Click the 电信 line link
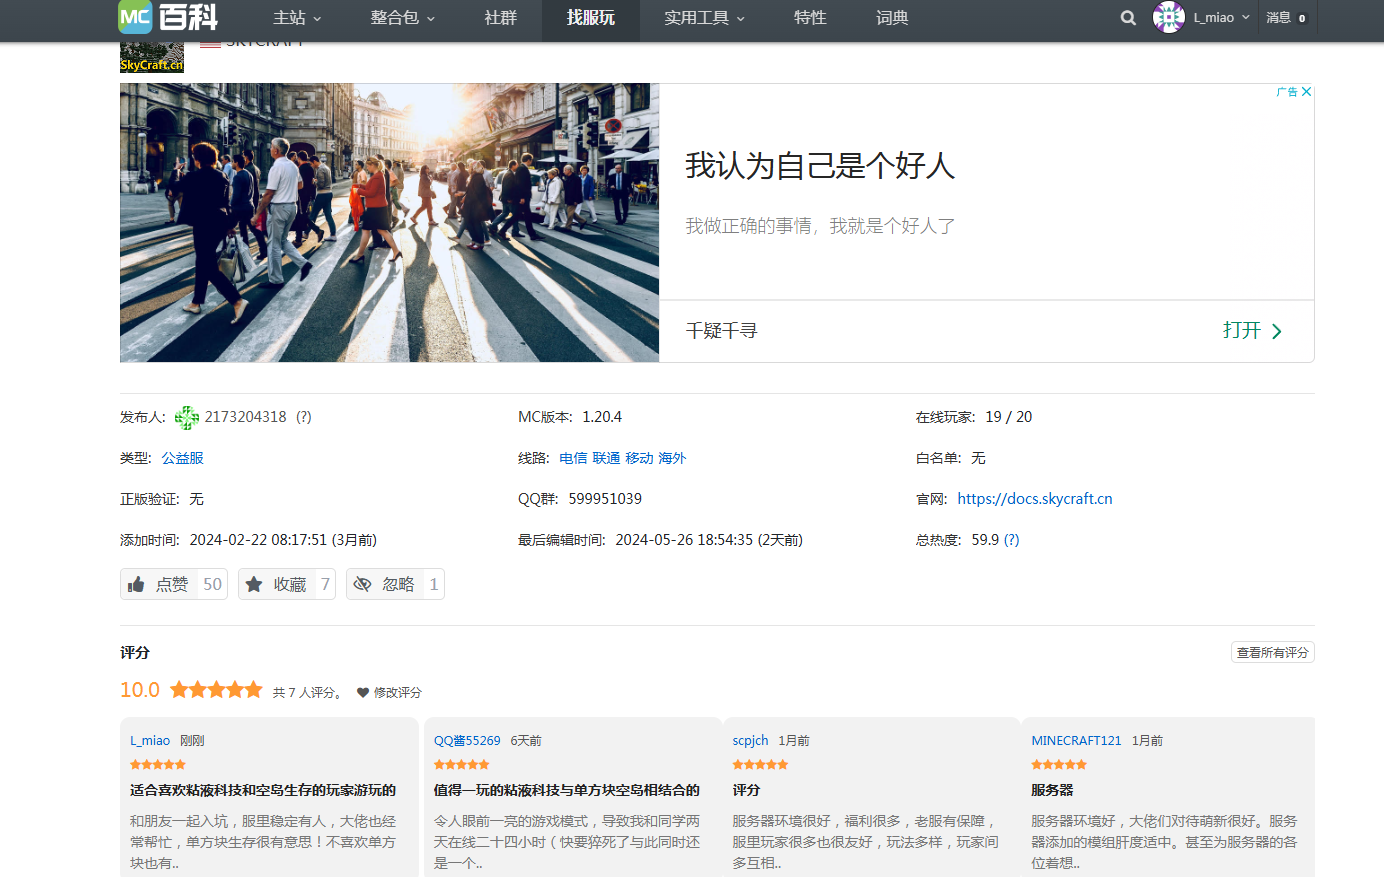 pos(573,458)
